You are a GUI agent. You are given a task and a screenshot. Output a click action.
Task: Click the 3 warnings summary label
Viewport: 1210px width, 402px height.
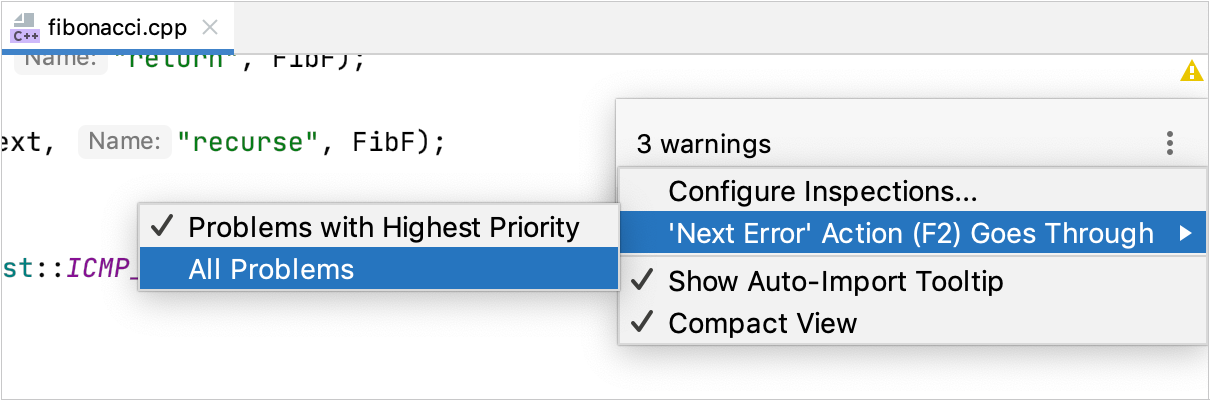coord(704,144)
